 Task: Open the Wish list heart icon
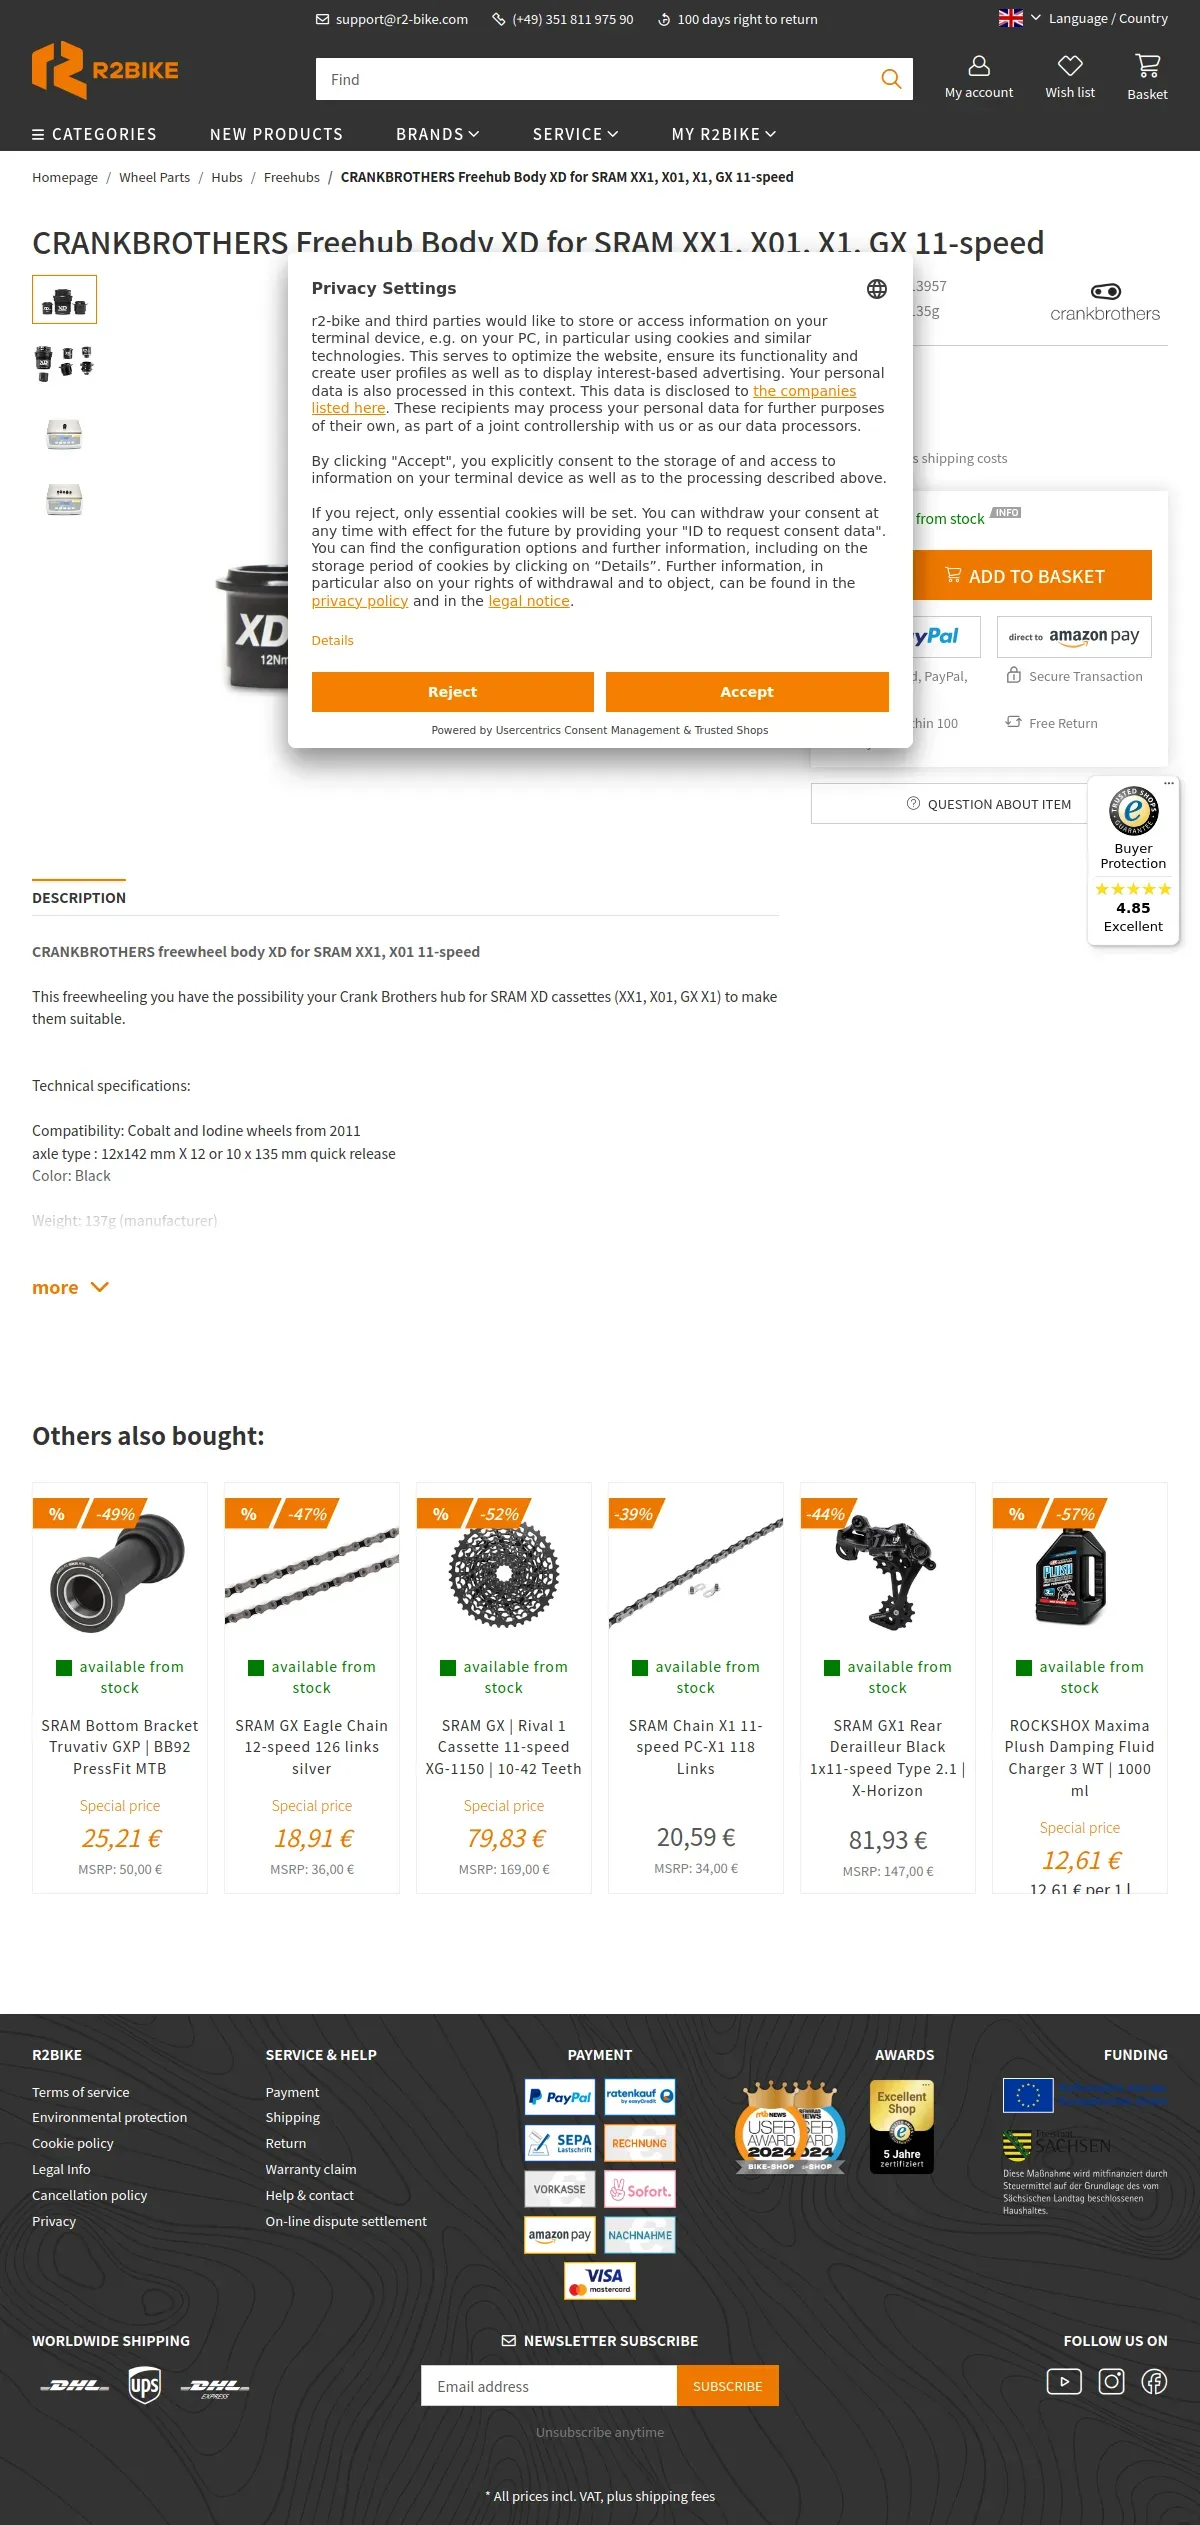[x=1070, y=66]
